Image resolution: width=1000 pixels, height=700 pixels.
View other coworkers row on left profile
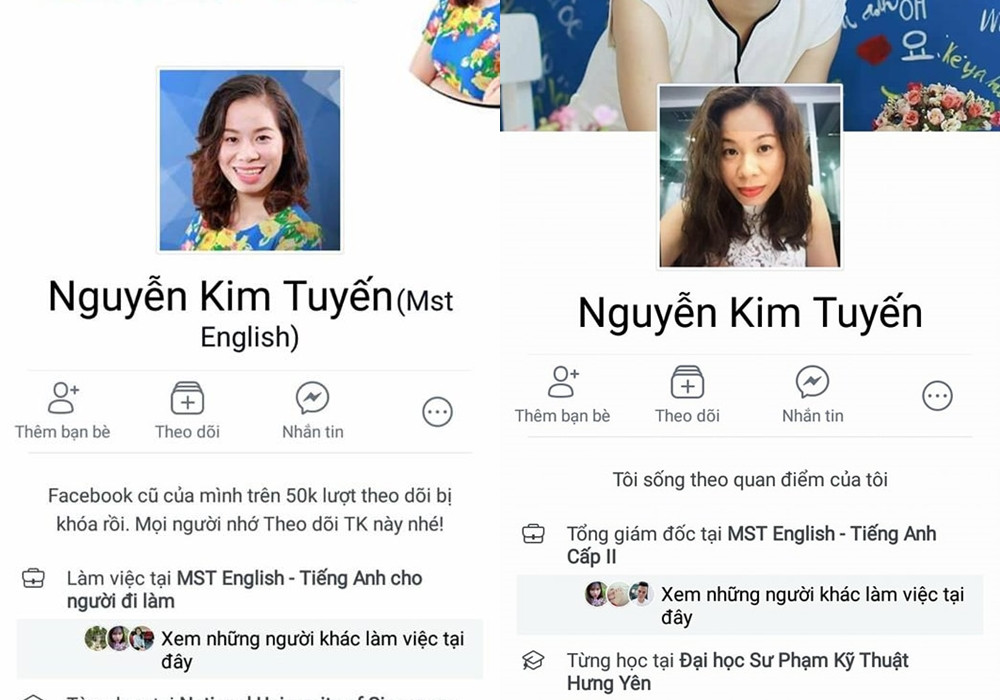pos(250,649)
